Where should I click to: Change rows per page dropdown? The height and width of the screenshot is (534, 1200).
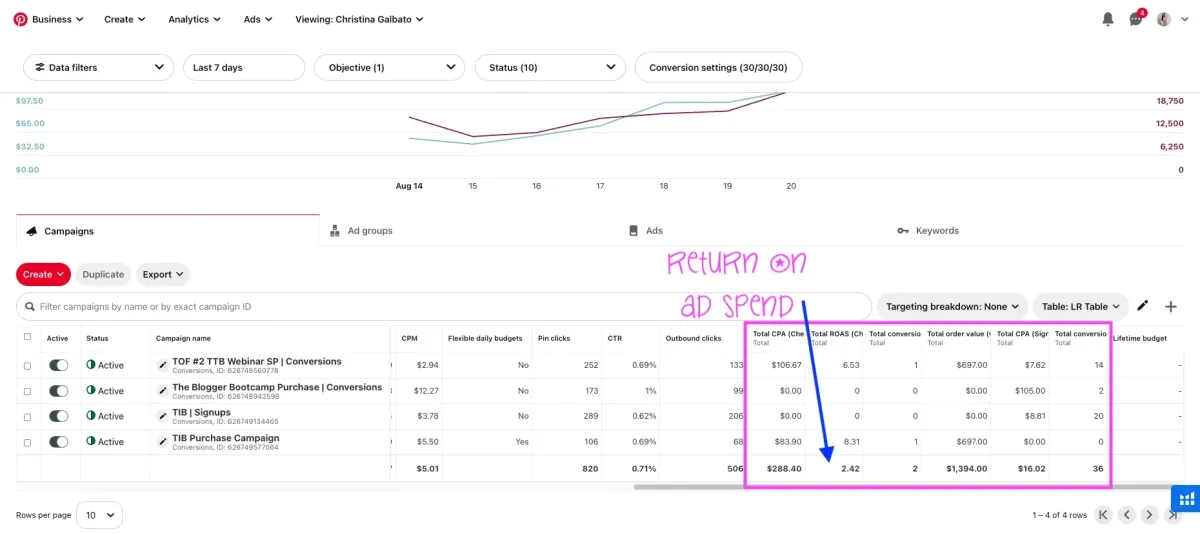click(x=99, y=515)
